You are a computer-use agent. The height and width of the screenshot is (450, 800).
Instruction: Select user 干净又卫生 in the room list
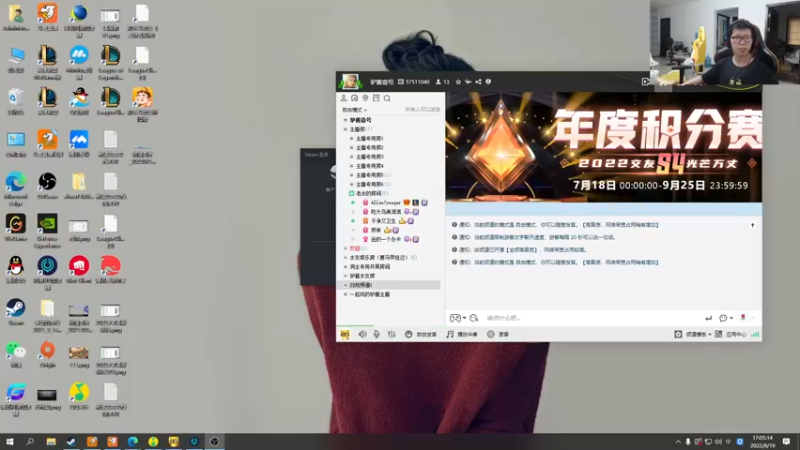click(x=383, y=221)
